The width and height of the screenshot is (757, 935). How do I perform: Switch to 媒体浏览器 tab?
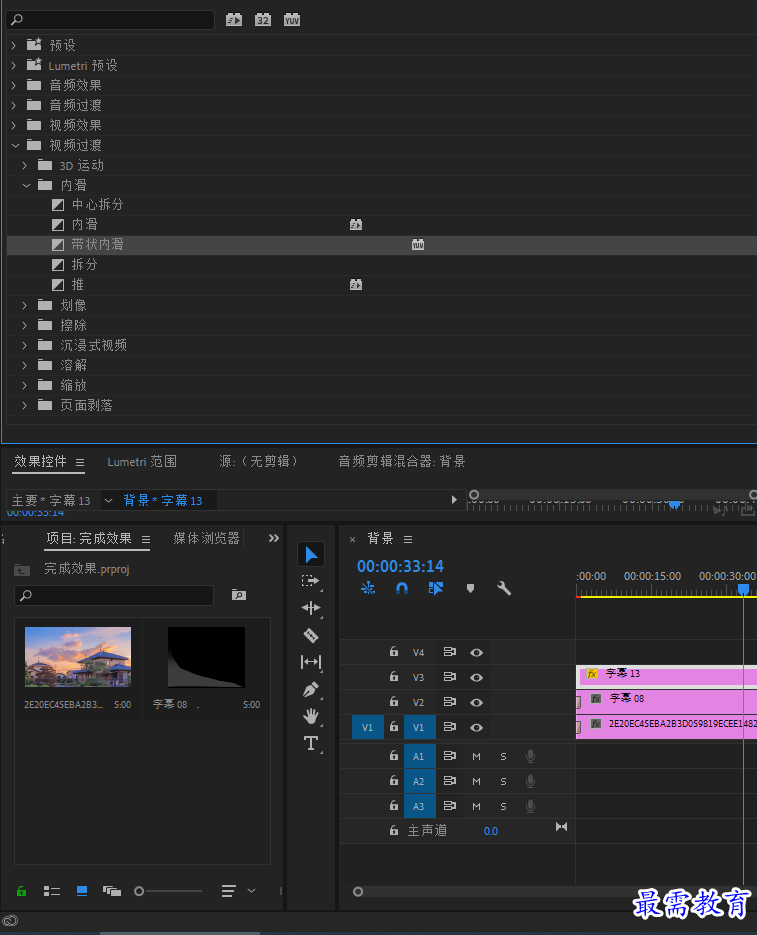tap(206, 538)
